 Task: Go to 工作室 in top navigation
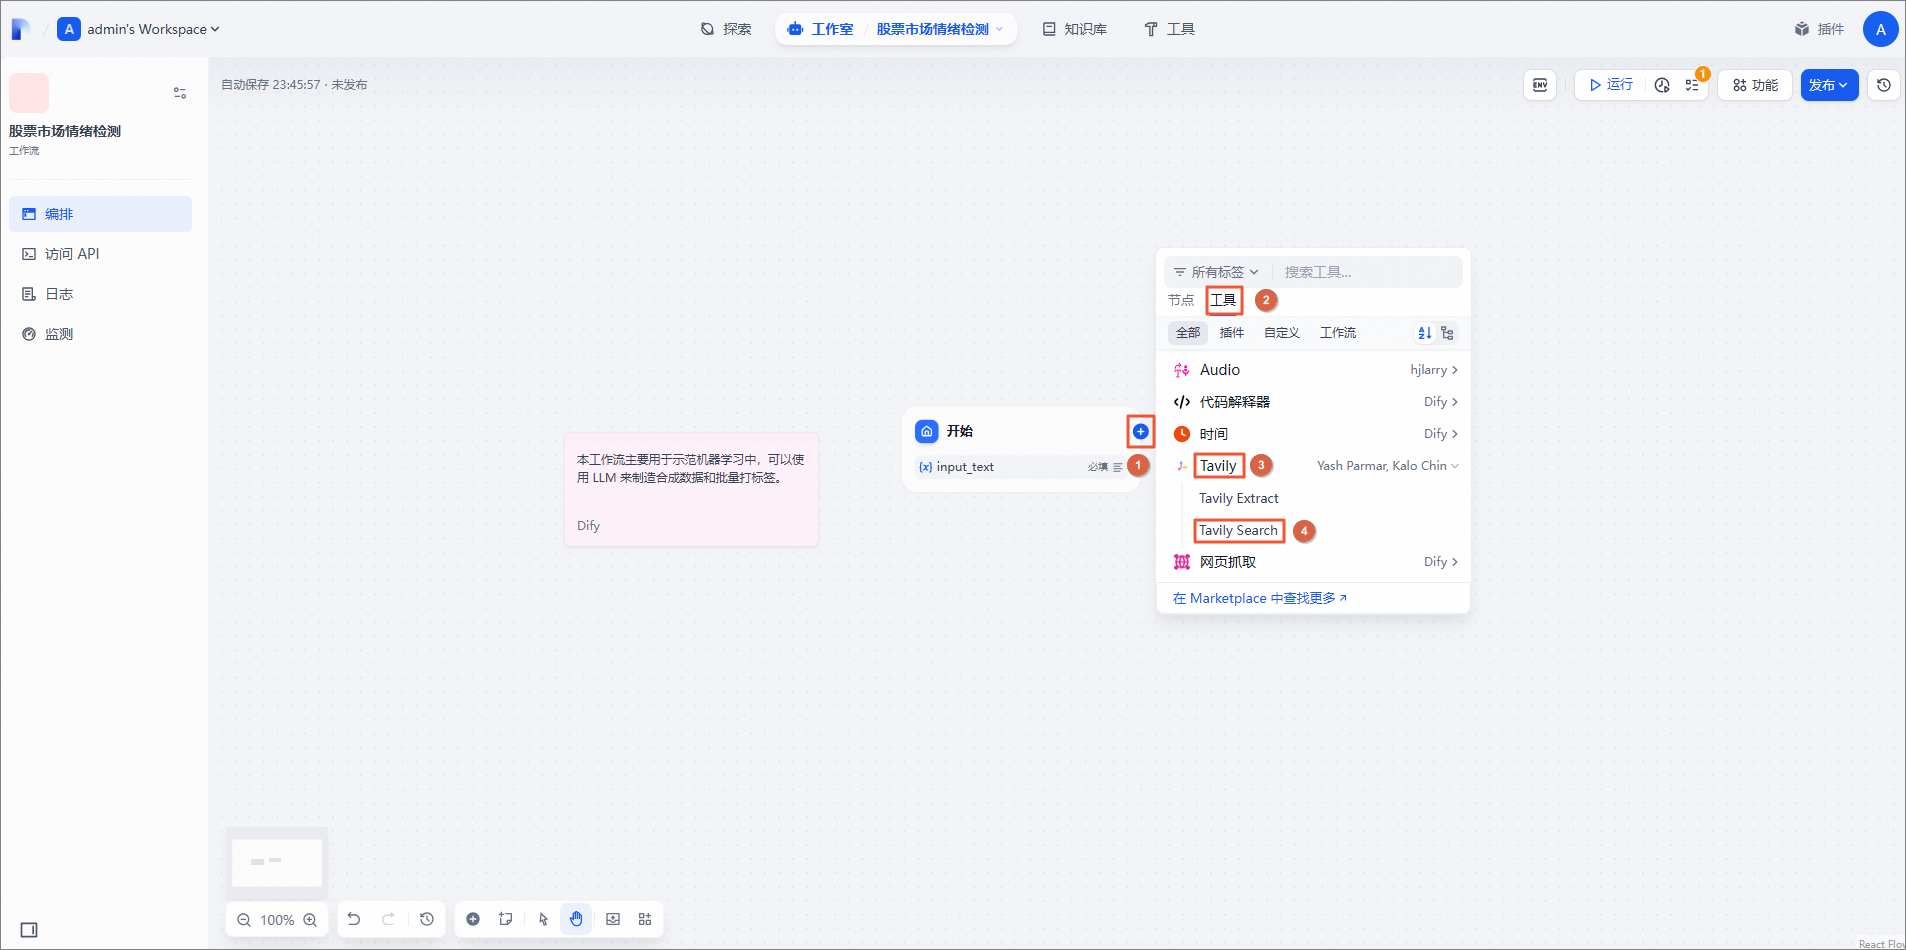click(822, 29)
